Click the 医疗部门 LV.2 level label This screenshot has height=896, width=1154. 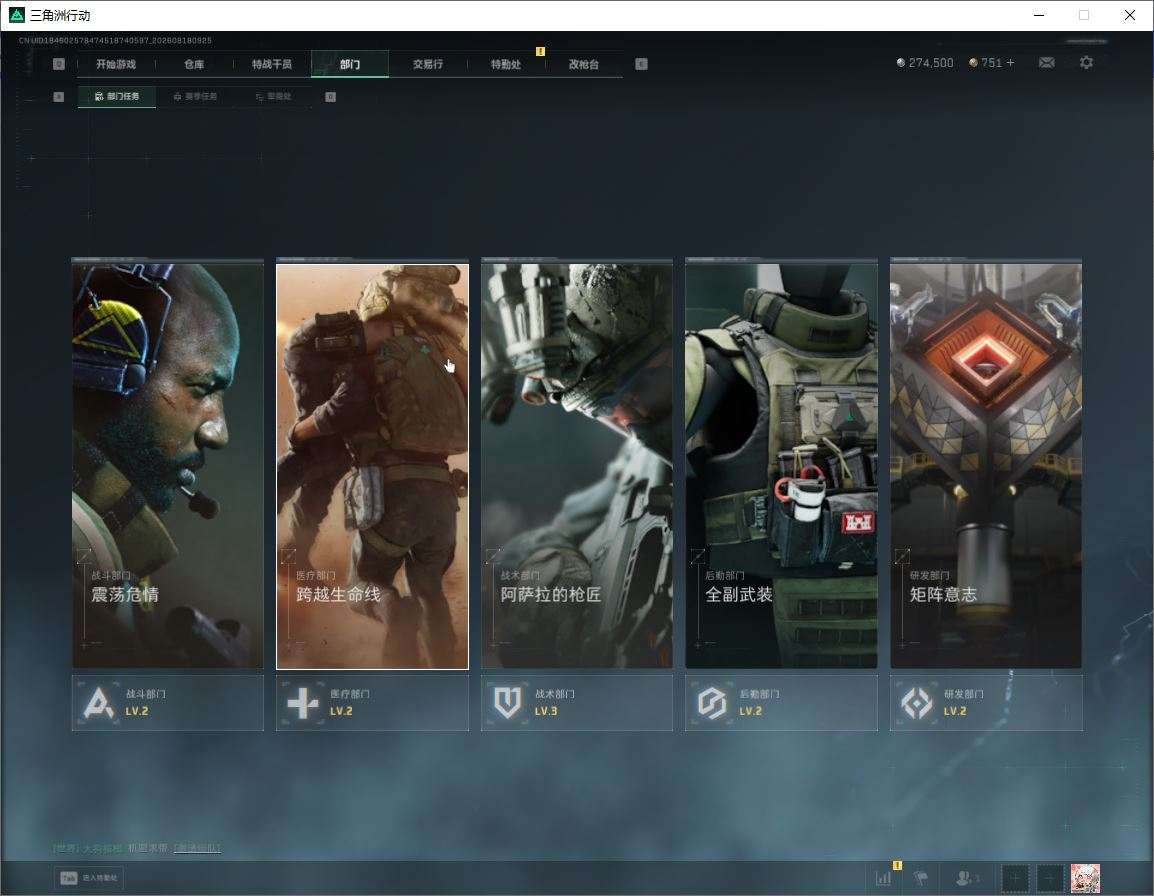(x=341, y=711)
